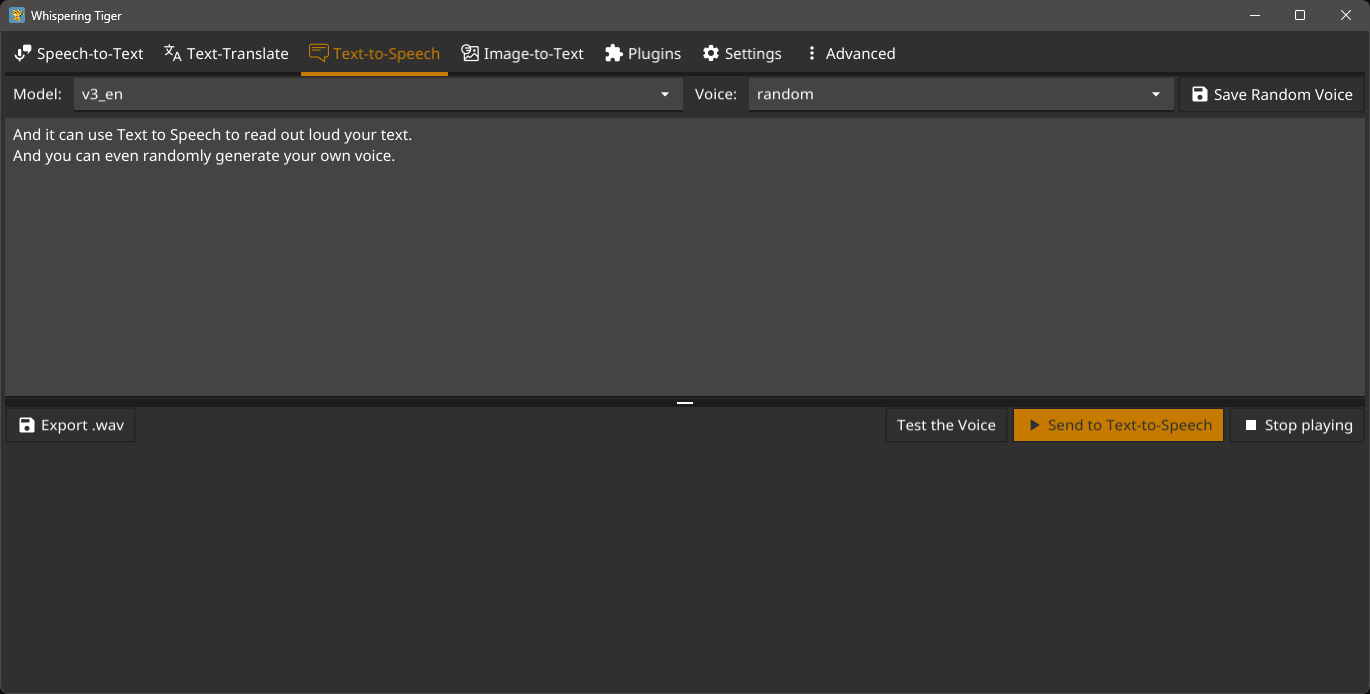The width and height of the screenshot is (1370, 694).
Task: Click Test the Voice button
Action: [x=946, y=425]
